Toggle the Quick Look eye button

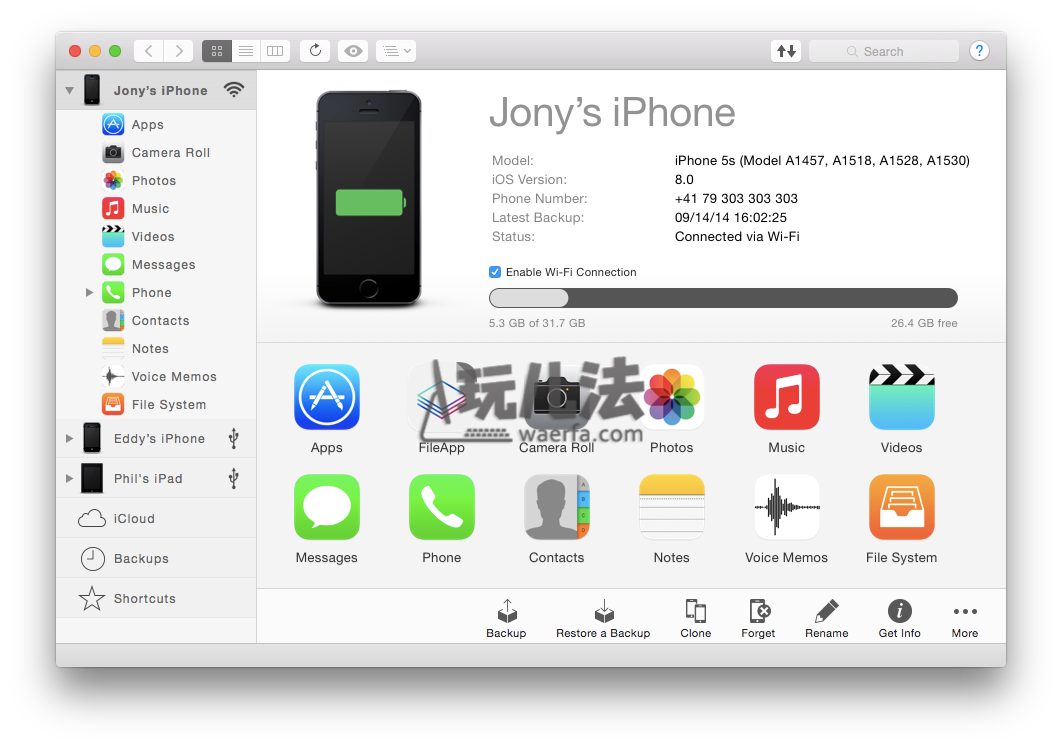pyautogui.click(x=353, y=51)
